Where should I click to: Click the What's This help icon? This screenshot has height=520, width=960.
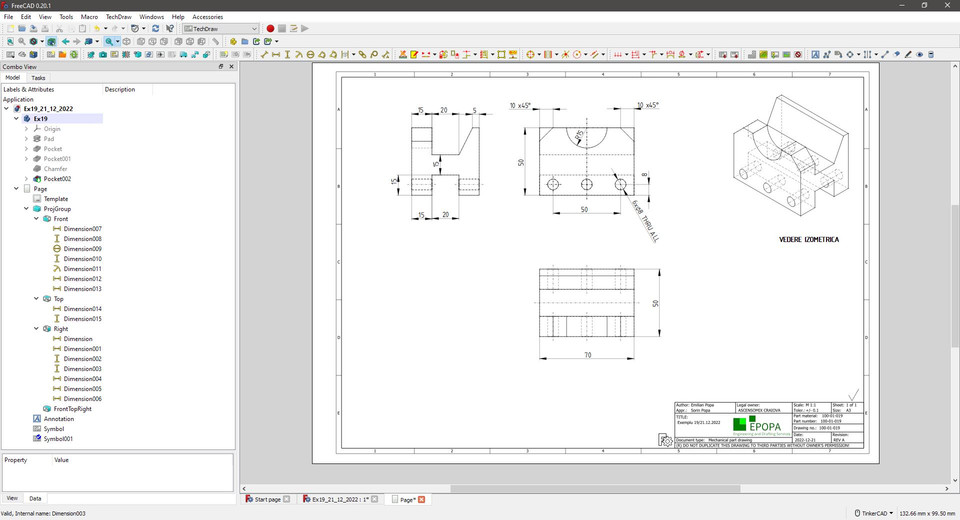(x=170, y=29)
